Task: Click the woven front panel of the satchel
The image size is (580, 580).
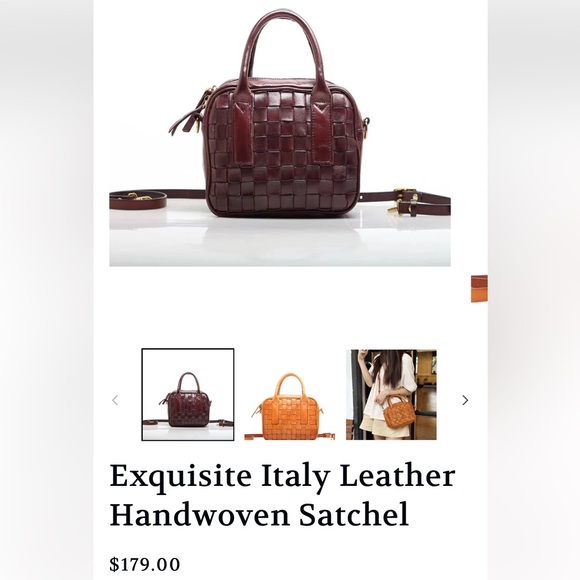Action: pyautogui.click(x=283, y=152)
